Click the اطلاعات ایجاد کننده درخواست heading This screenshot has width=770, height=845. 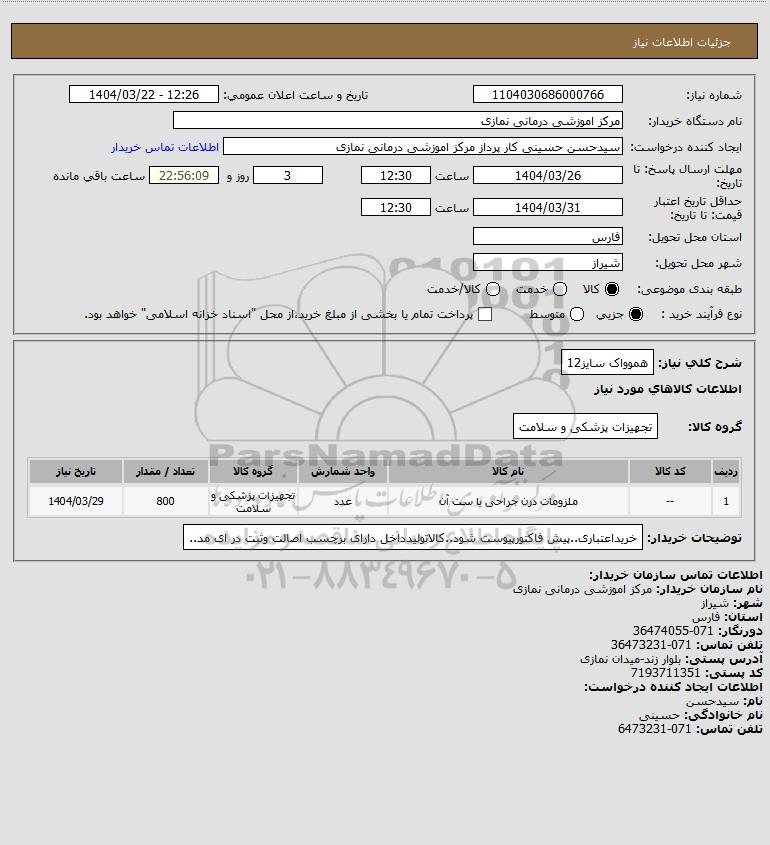coord(674,687)
